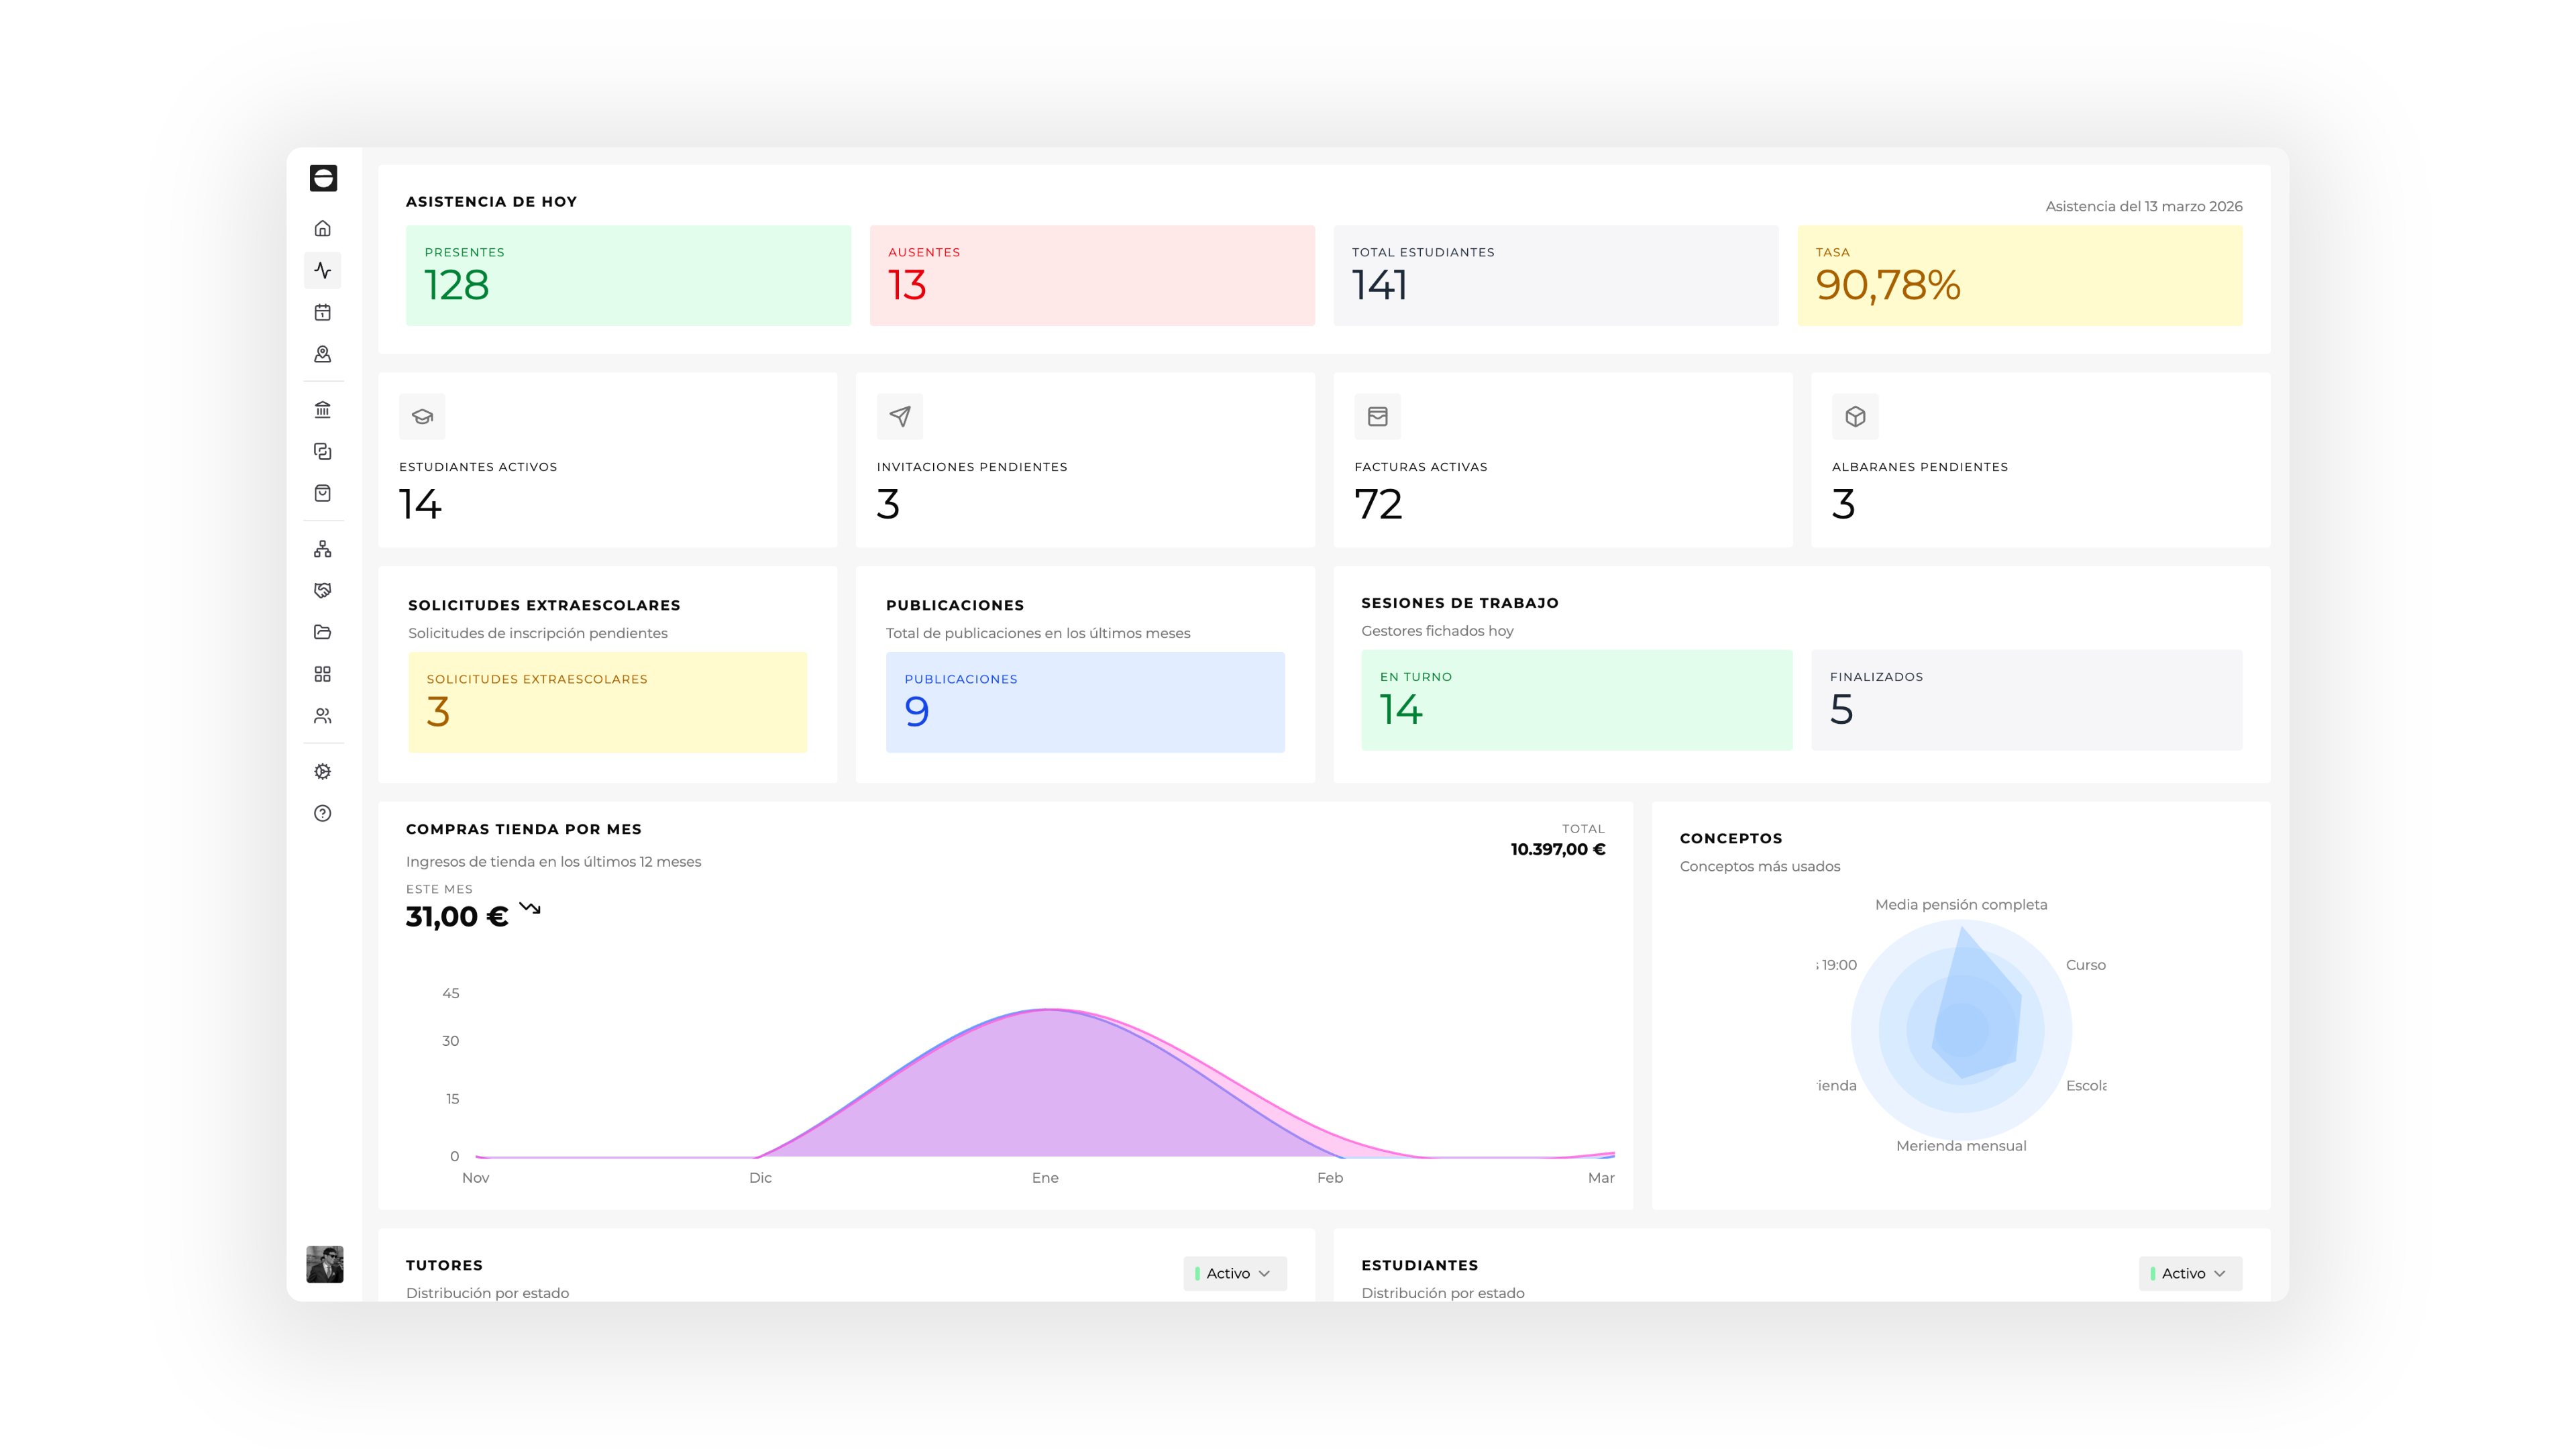
Task: Click the shopping bag store icon
Action: coord(322,493)
